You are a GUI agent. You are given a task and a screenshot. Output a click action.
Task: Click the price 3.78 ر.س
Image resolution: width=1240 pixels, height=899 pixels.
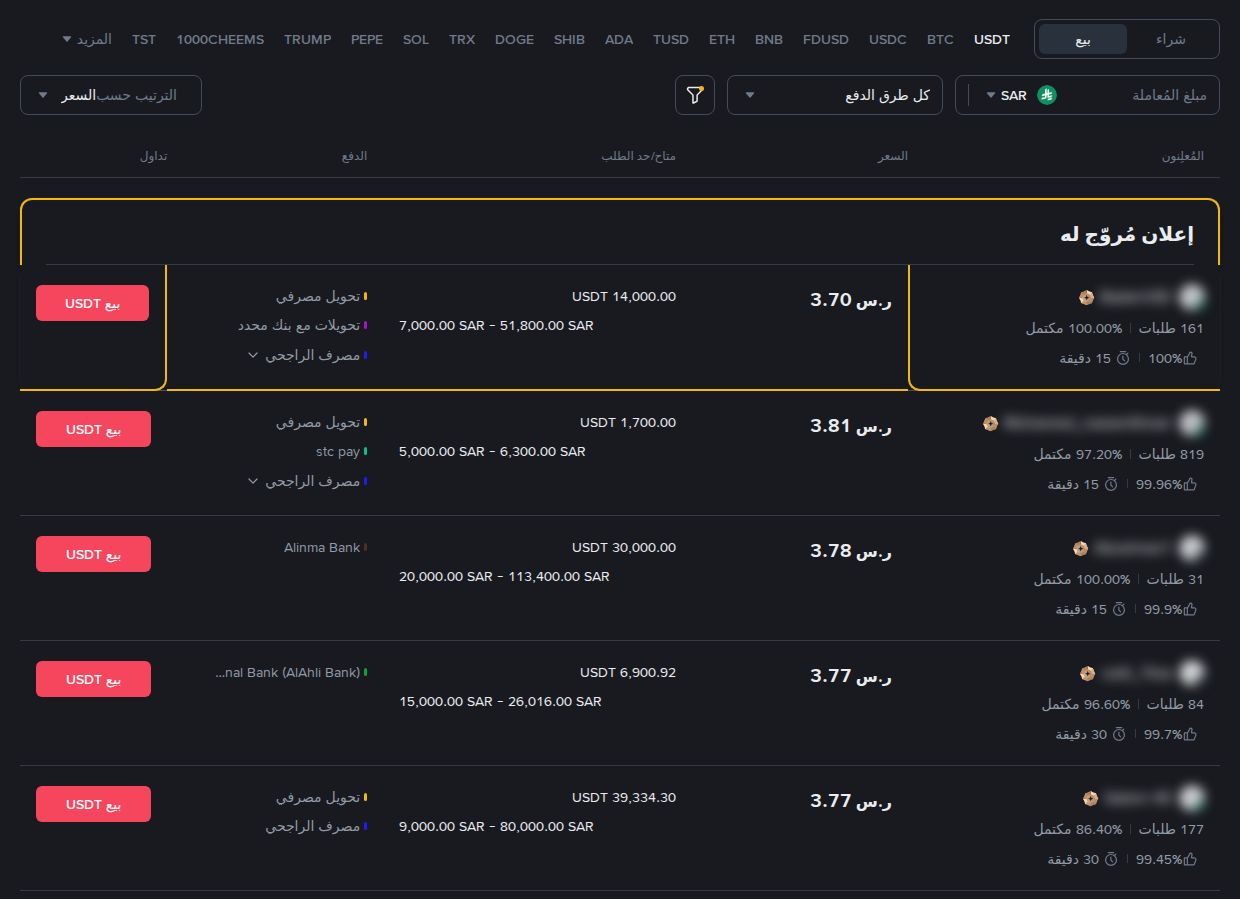pos(850,550)
